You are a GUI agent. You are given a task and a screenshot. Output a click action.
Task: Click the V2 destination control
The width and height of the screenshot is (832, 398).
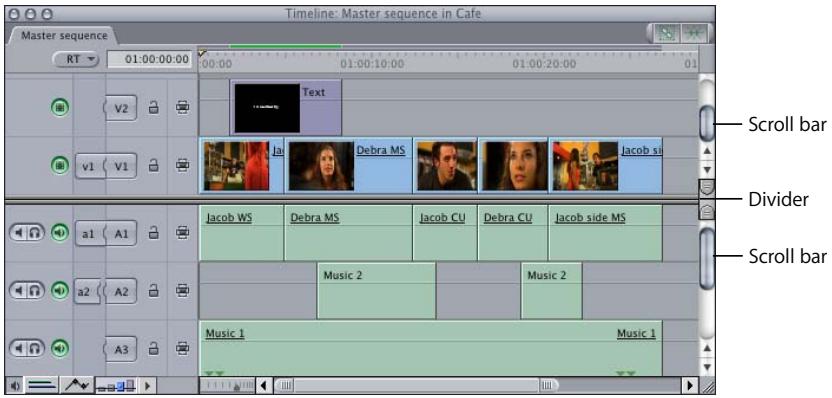click(120, 108)
